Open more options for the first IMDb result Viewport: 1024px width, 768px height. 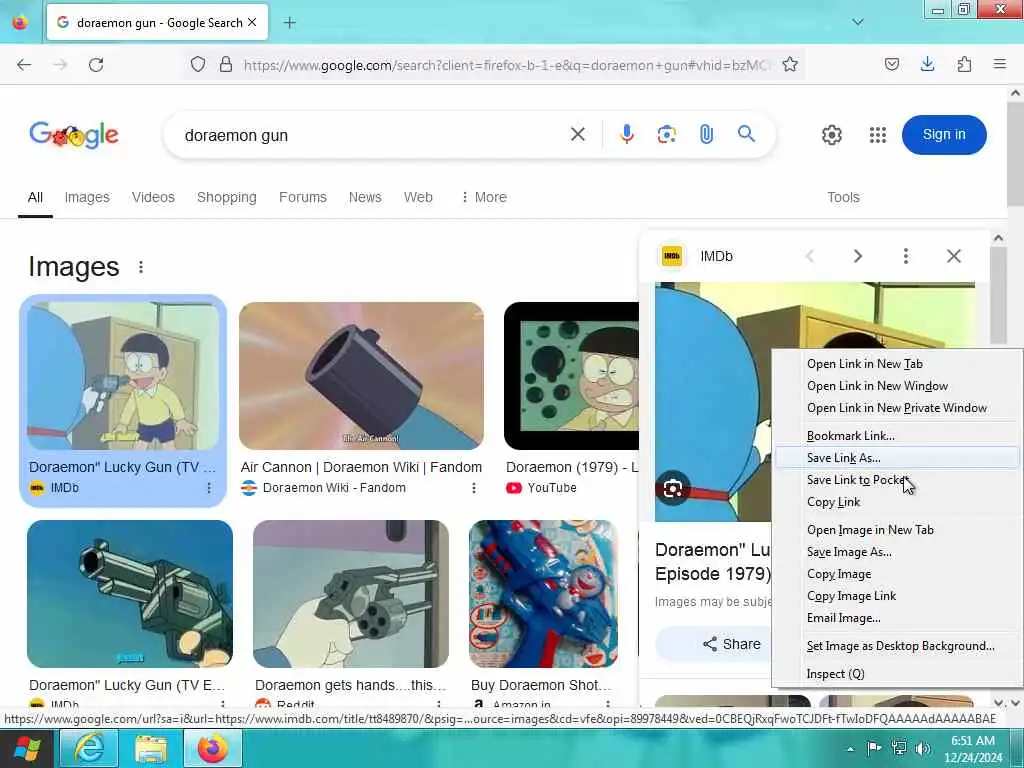209,488
